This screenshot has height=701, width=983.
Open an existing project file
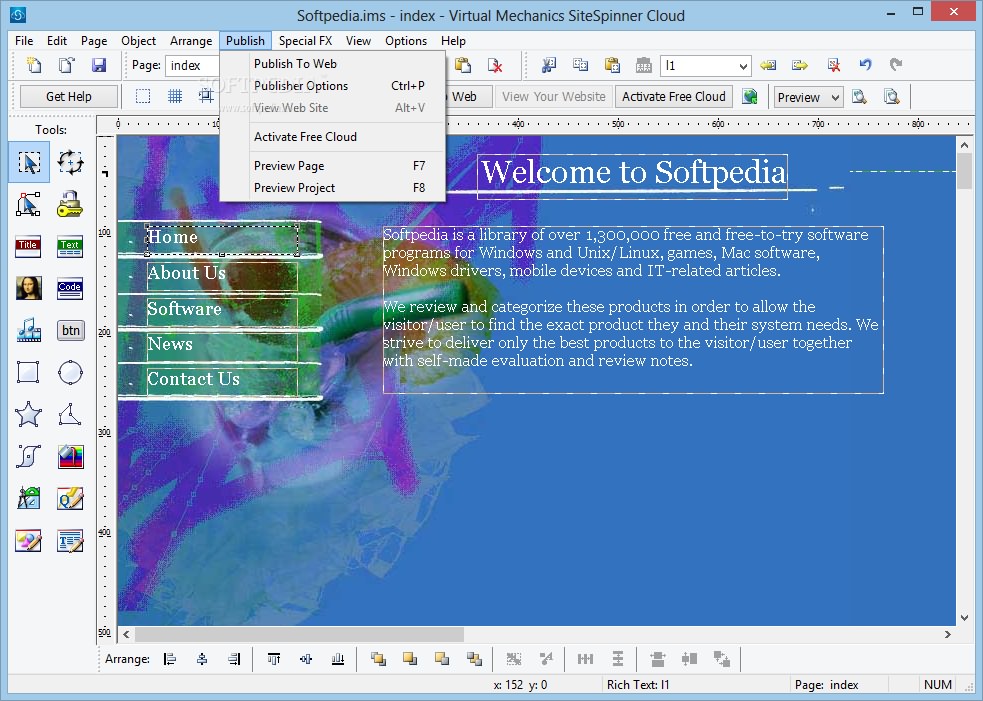[66, 65]
